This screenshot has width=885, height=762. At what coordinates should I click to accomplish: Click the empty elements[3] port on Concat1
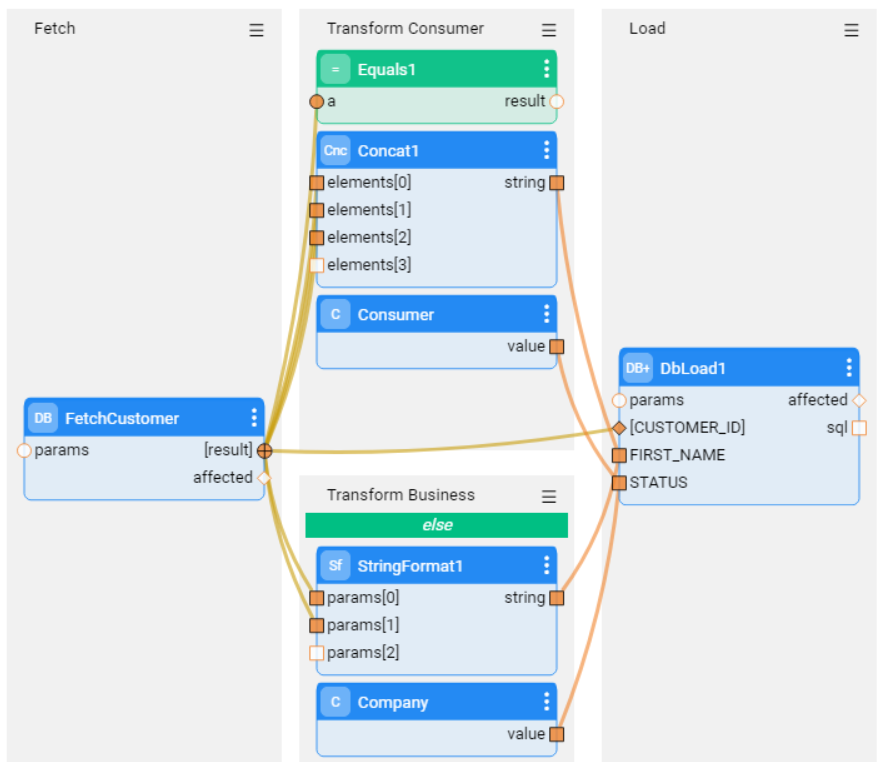pyautogui.click(x=317, y=265)
